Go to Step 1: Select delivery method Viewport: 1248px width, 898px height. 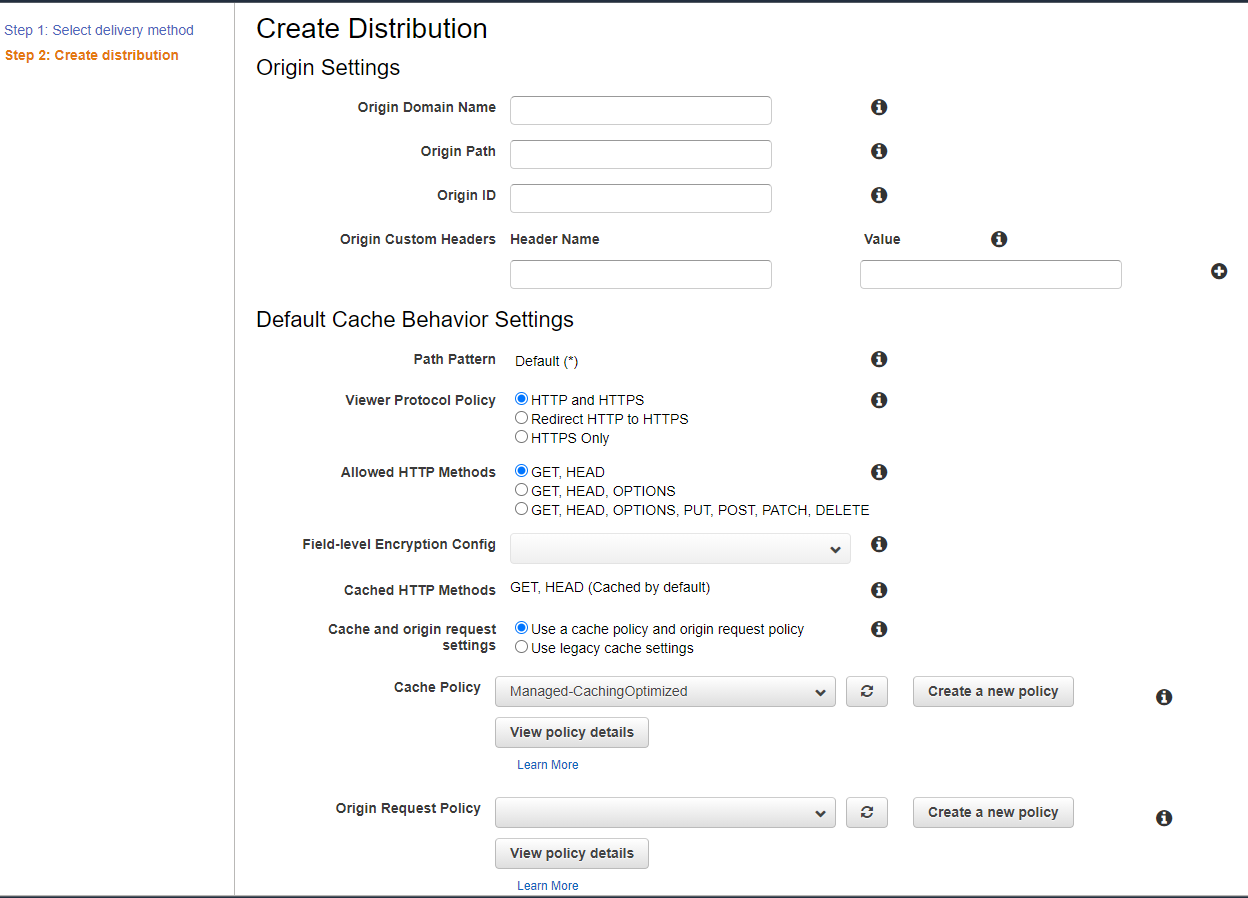[x=99, y=30]
